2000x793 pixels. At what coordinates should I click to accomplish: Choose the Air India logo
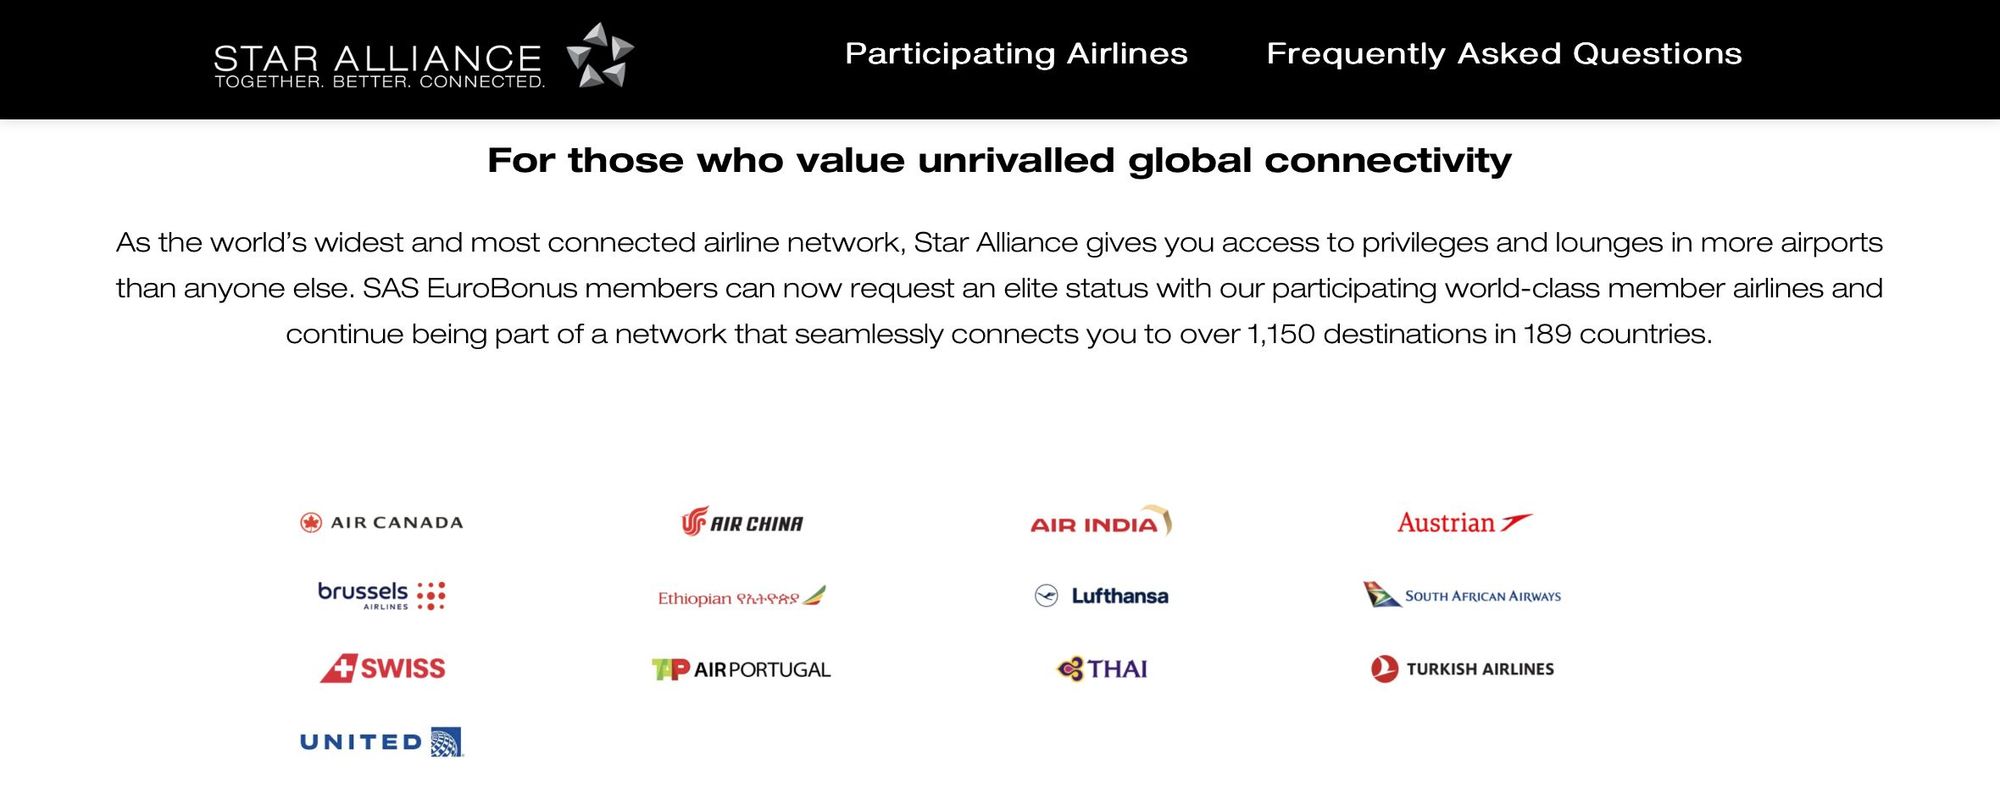1101,520
